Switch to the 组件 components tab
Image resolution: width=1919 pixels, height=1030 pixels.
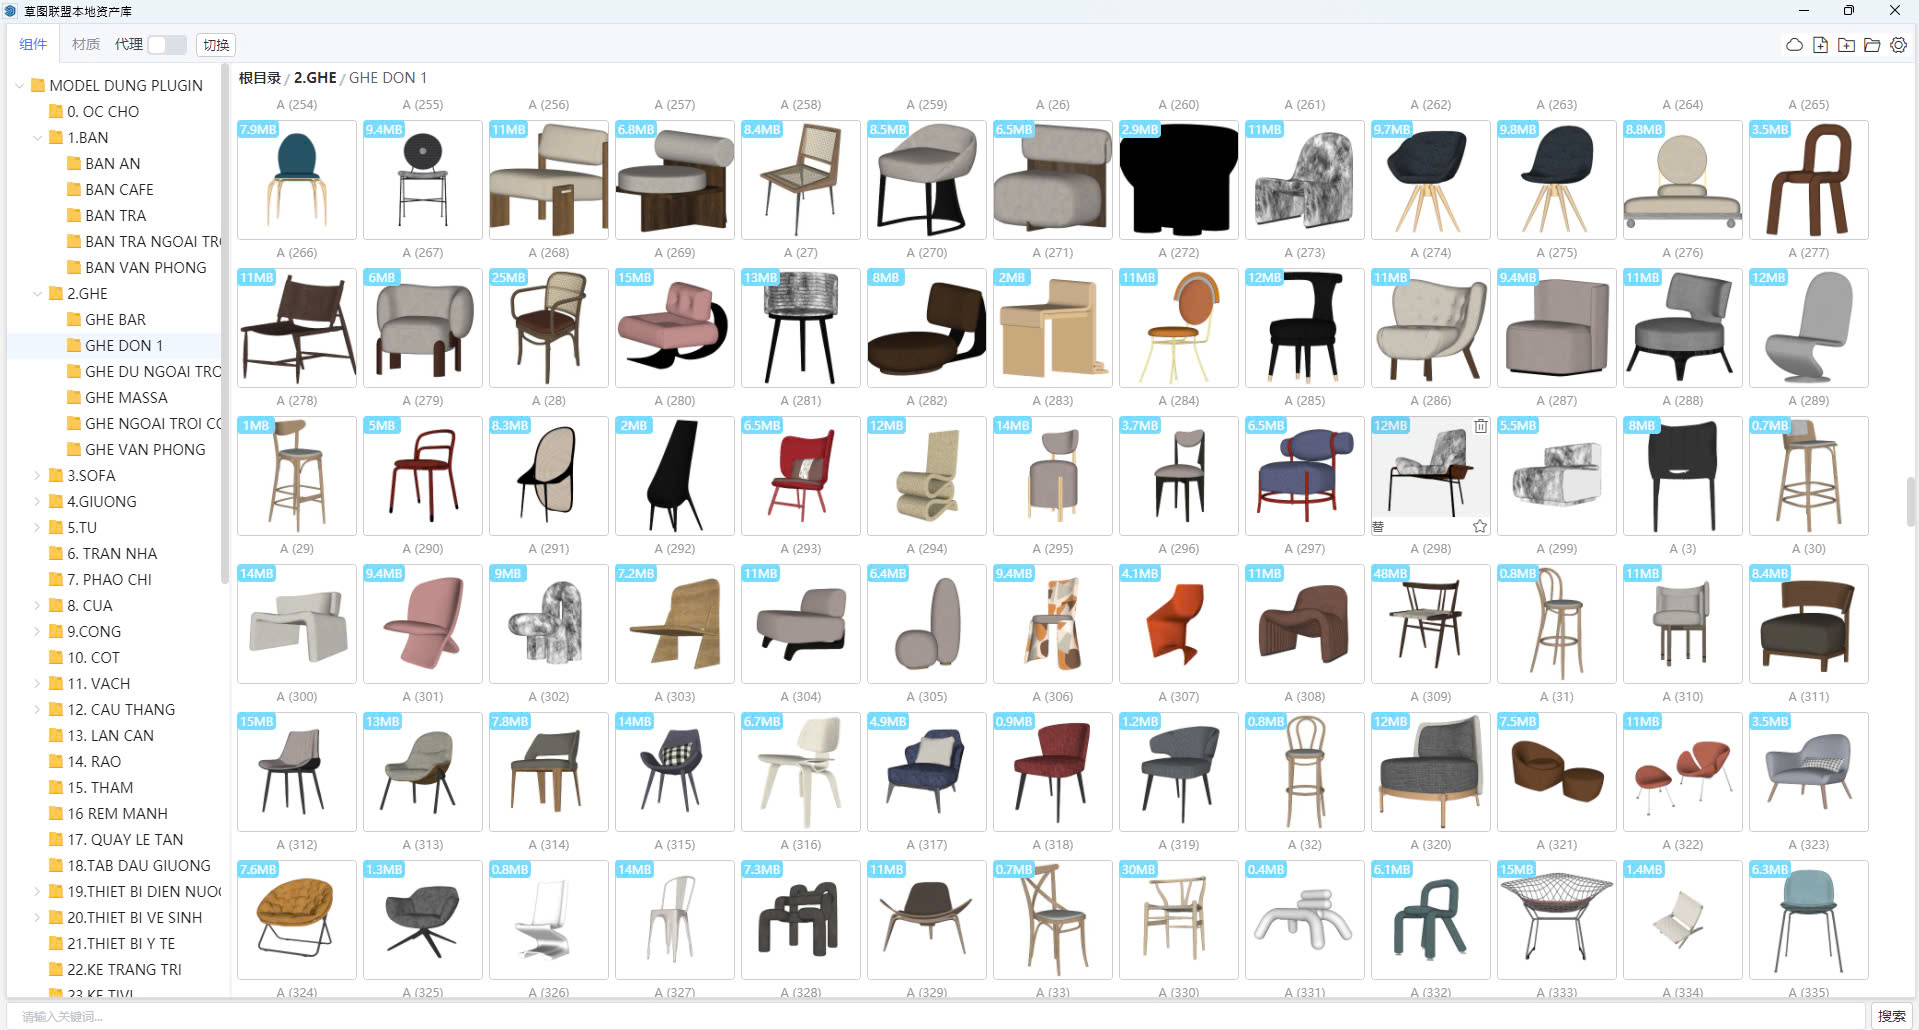click(33, 45)
